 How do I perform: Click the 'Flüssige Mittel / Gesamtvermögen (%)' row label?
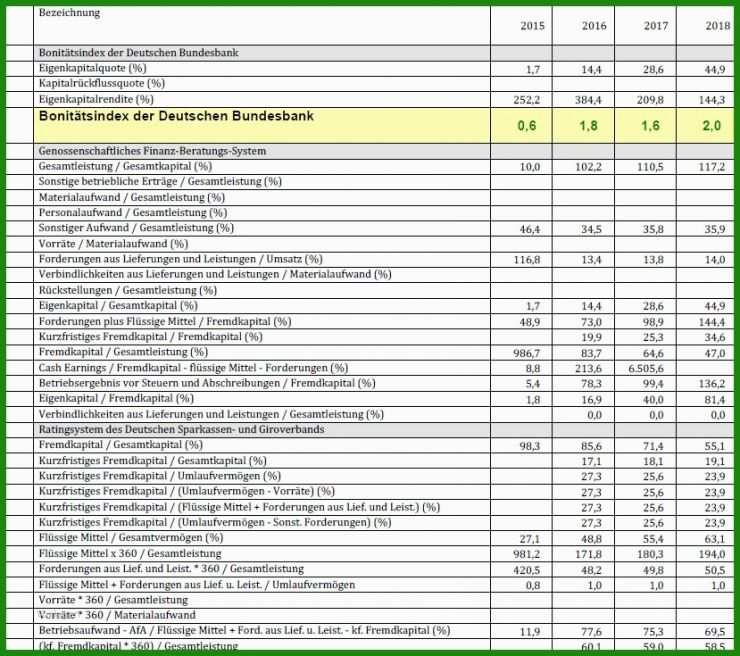pos(131,538)
